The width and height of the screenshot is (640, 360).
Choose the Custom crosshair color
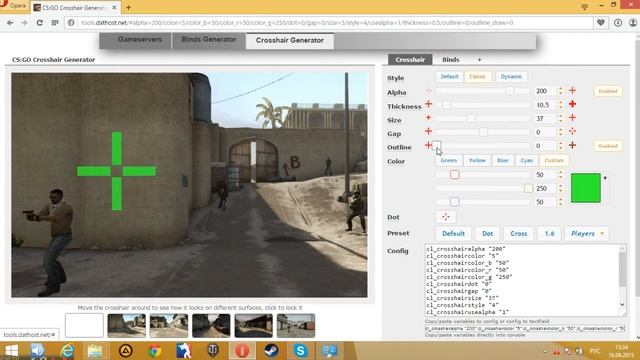coord(554,160)
